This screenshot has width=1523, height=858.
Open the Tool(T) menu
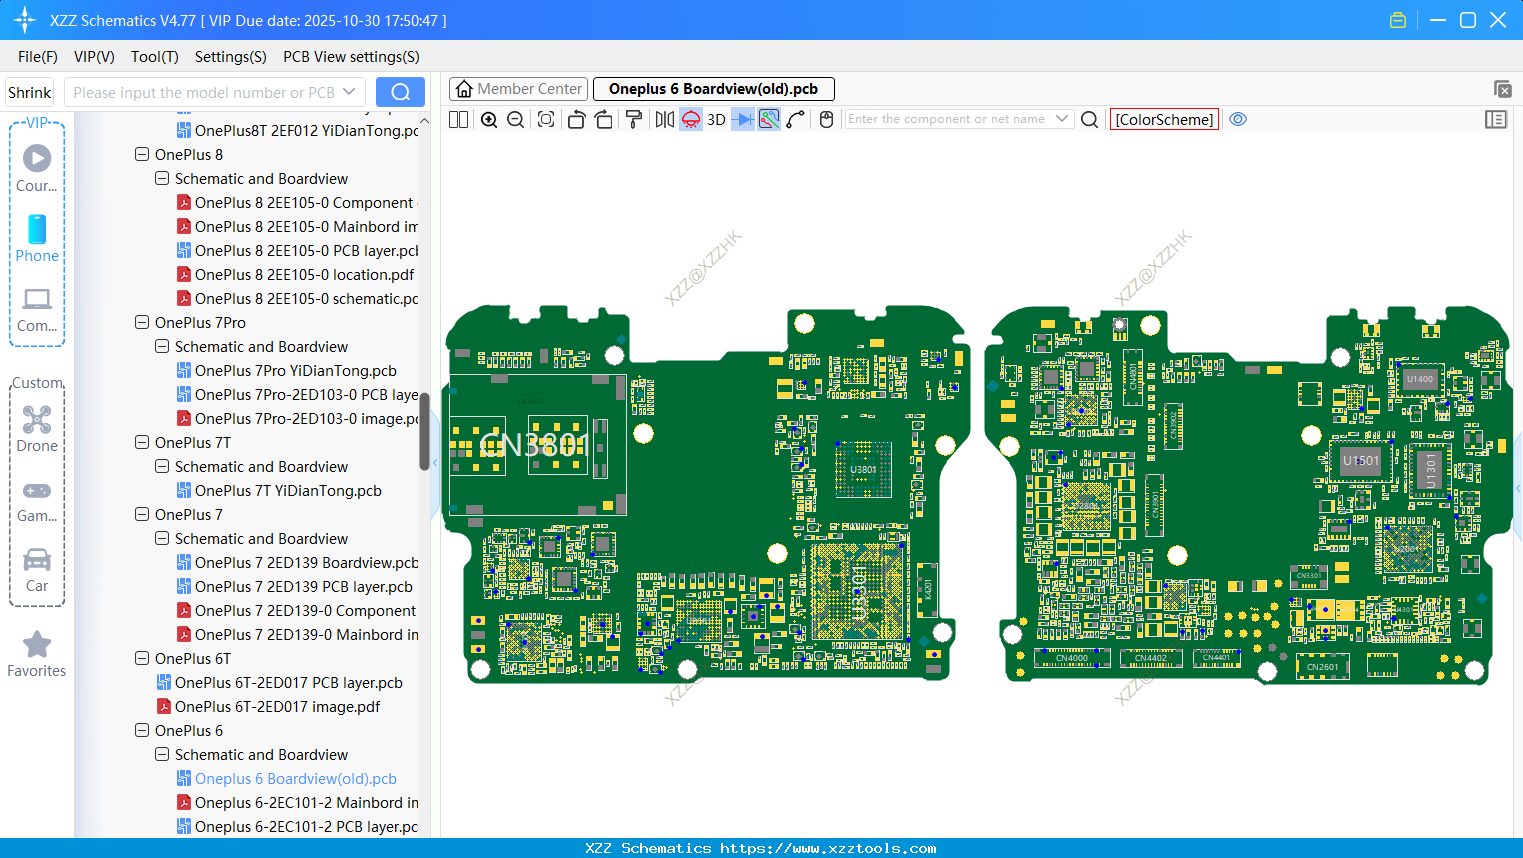pyautogui.click(x=154, y=57)
